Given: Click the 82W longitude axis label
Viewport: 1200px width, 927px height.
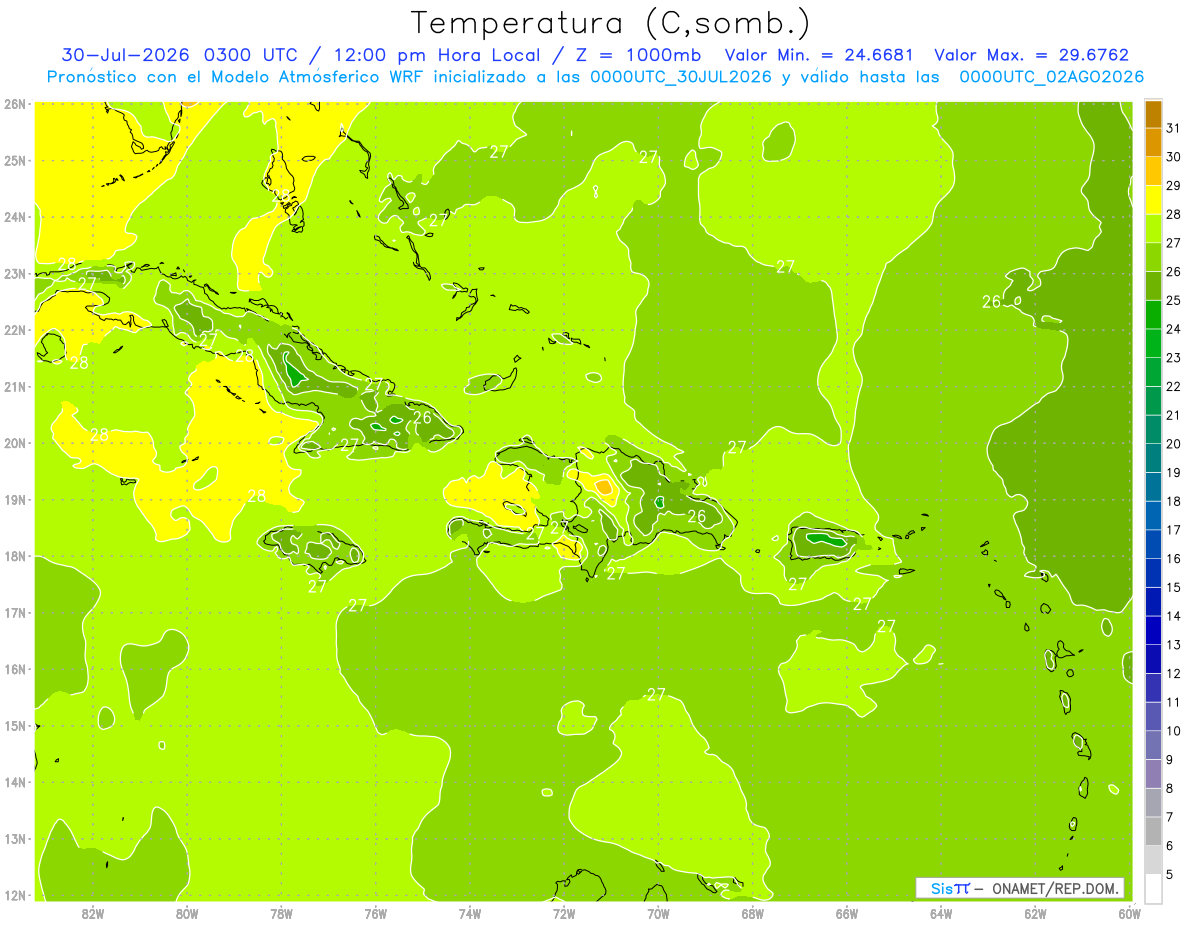Looking at the screenshot, I should click(93, 913).
